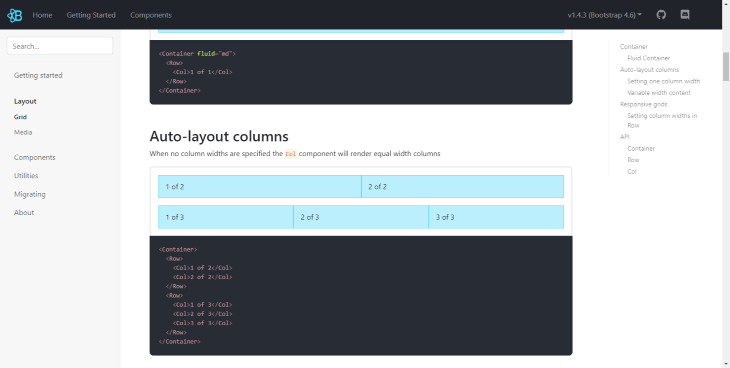Open the Discord chat icon
Image resolution: width=730 pixels, height=368 pixels.
685,15
